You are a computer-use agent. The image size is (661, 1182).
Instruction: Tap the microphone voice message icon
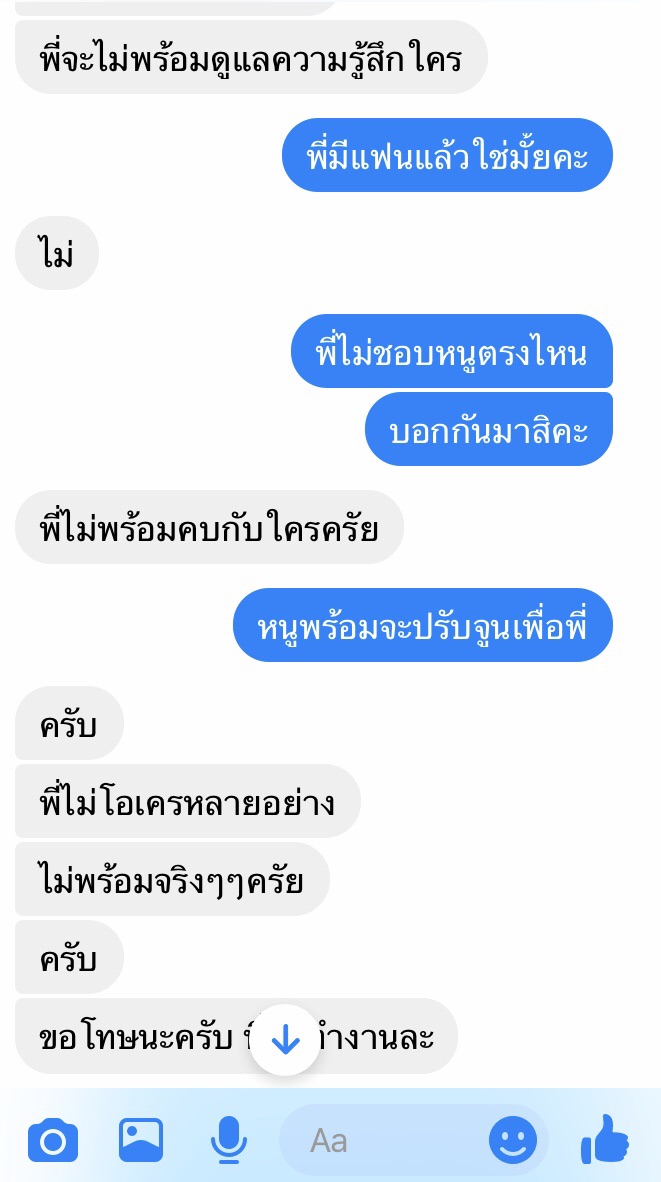229,1141
